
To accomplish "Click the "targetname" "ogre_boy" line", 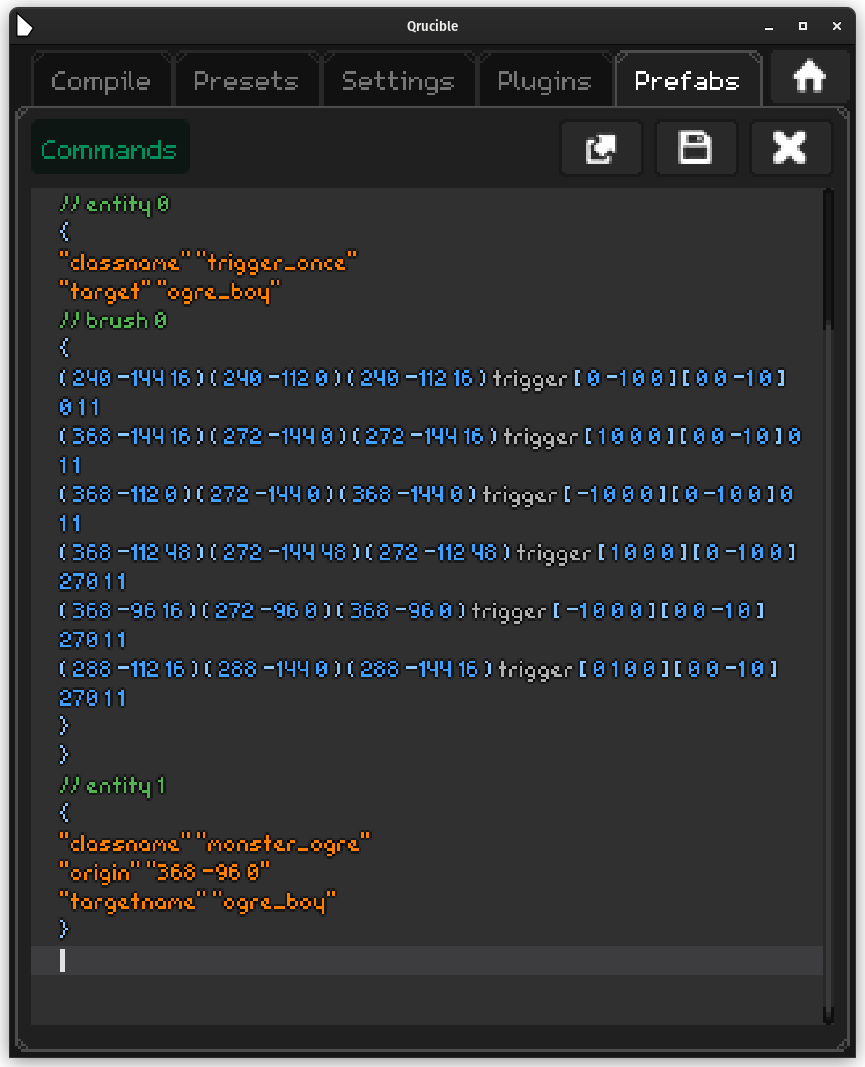I will tap(197, 902).
